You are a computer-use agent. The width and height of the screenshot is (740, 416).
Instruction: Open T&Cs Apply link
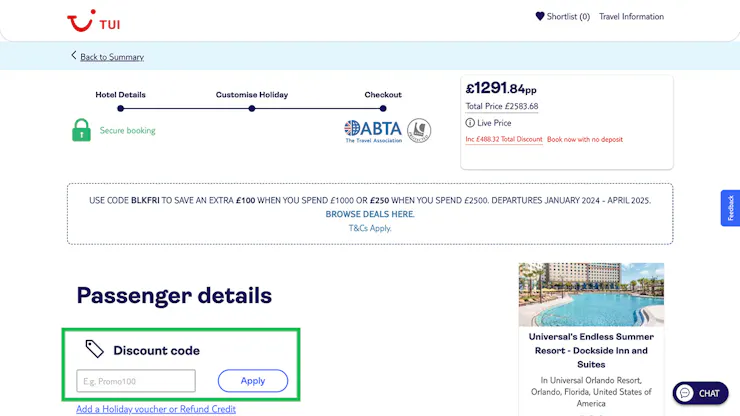(370, 228)
